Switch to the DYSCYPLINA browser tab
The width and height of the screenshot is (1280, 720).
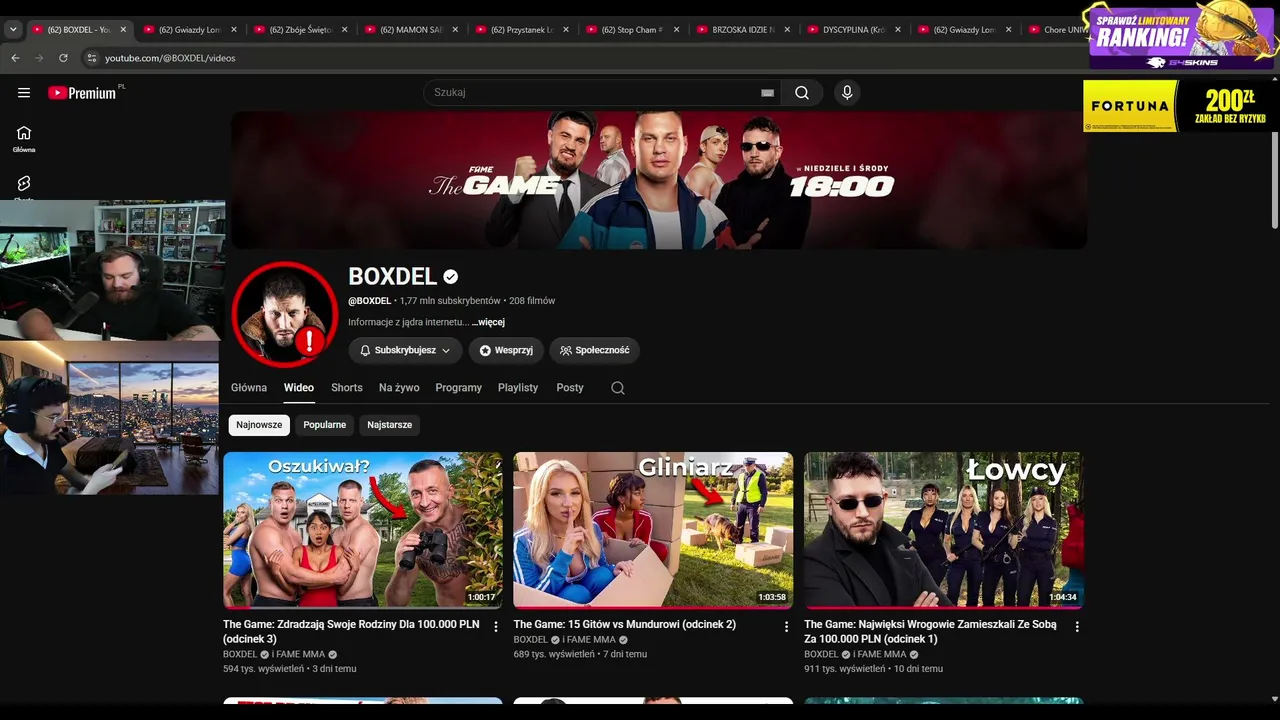click(853, 30)
